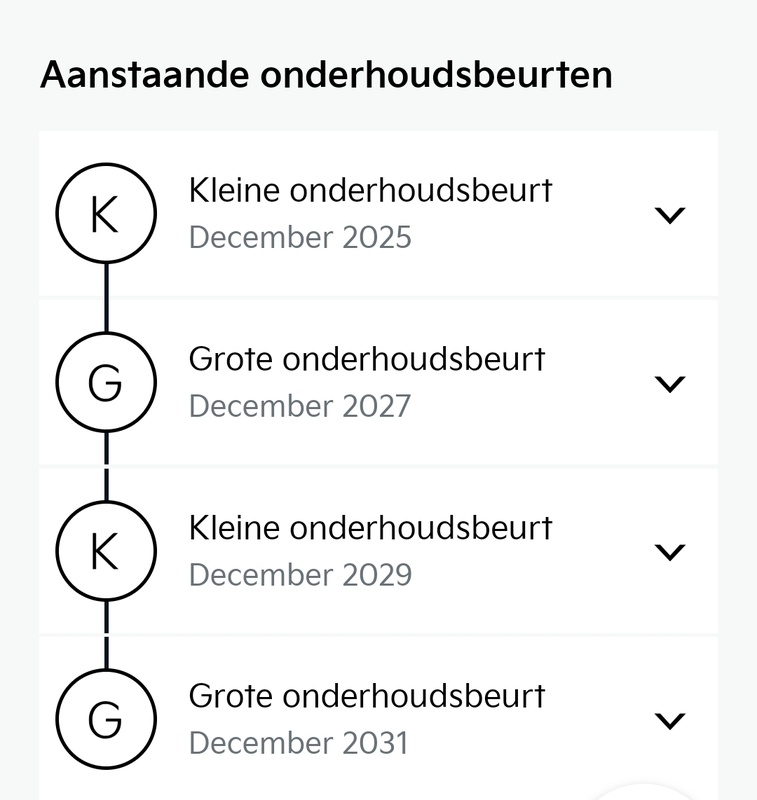The height and width of the screenshot is (800, 757).
Task: Click the G circle icon for December 2027
Action: coord(105,383)
